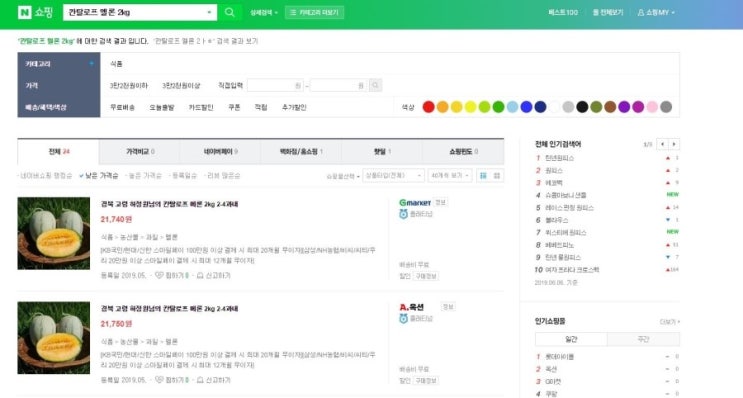Click the heart 찜하기 icon for 옥션 item
Image resolution: width=743 pixels, height=398 pixels.
coord(159,380)
